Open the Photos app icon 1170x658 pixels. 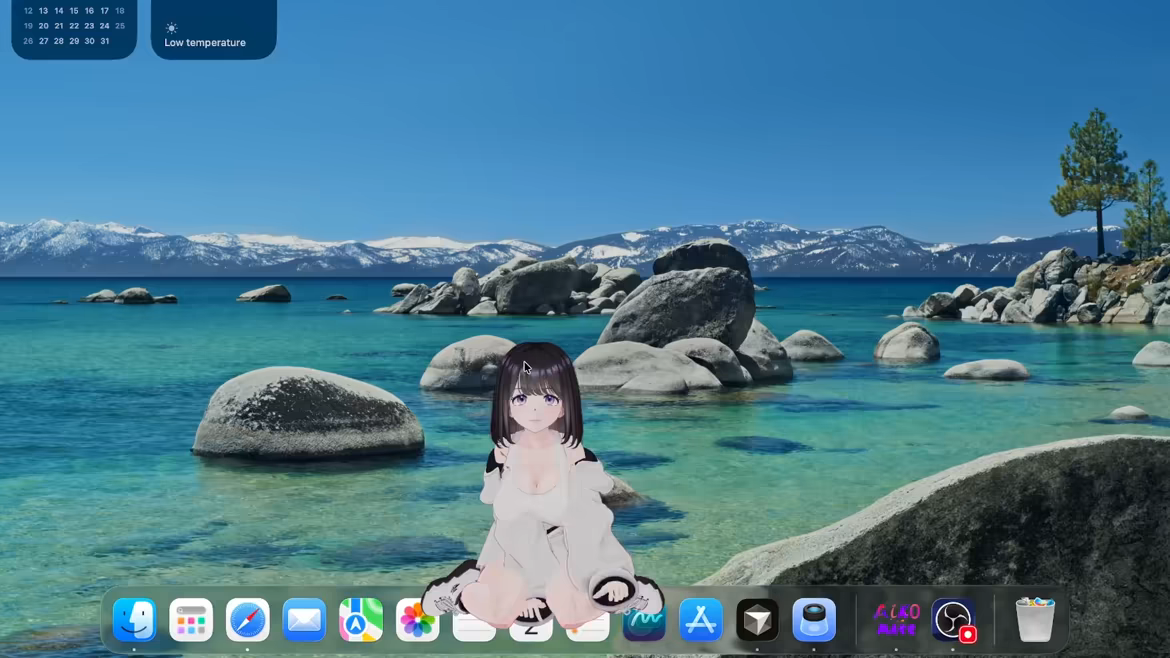click(417, 621)
